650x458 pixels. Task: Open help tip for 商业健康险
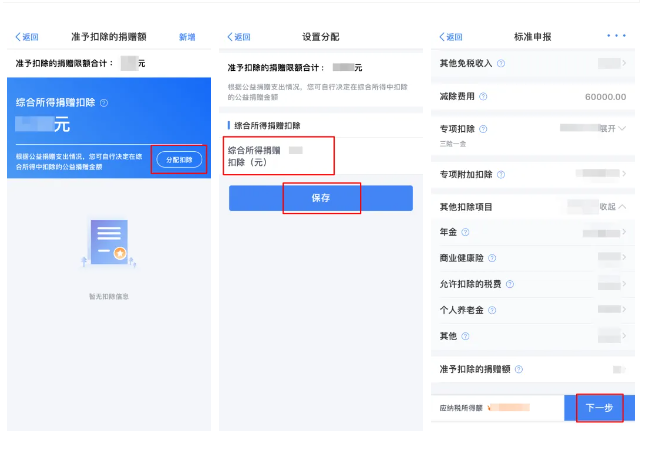point(492,258)
